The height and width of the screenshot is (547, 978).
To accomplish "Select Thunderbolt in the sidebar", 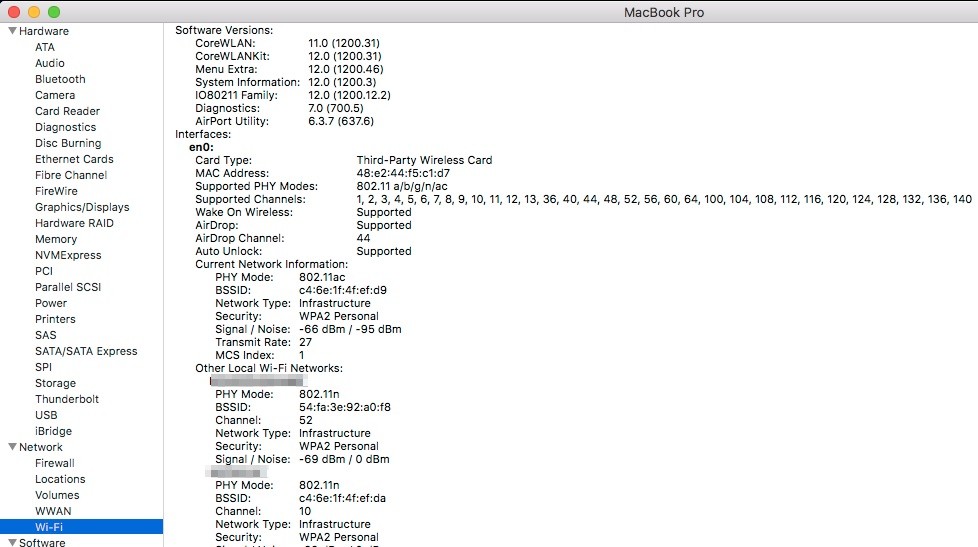I will click(x=67, y=399).
